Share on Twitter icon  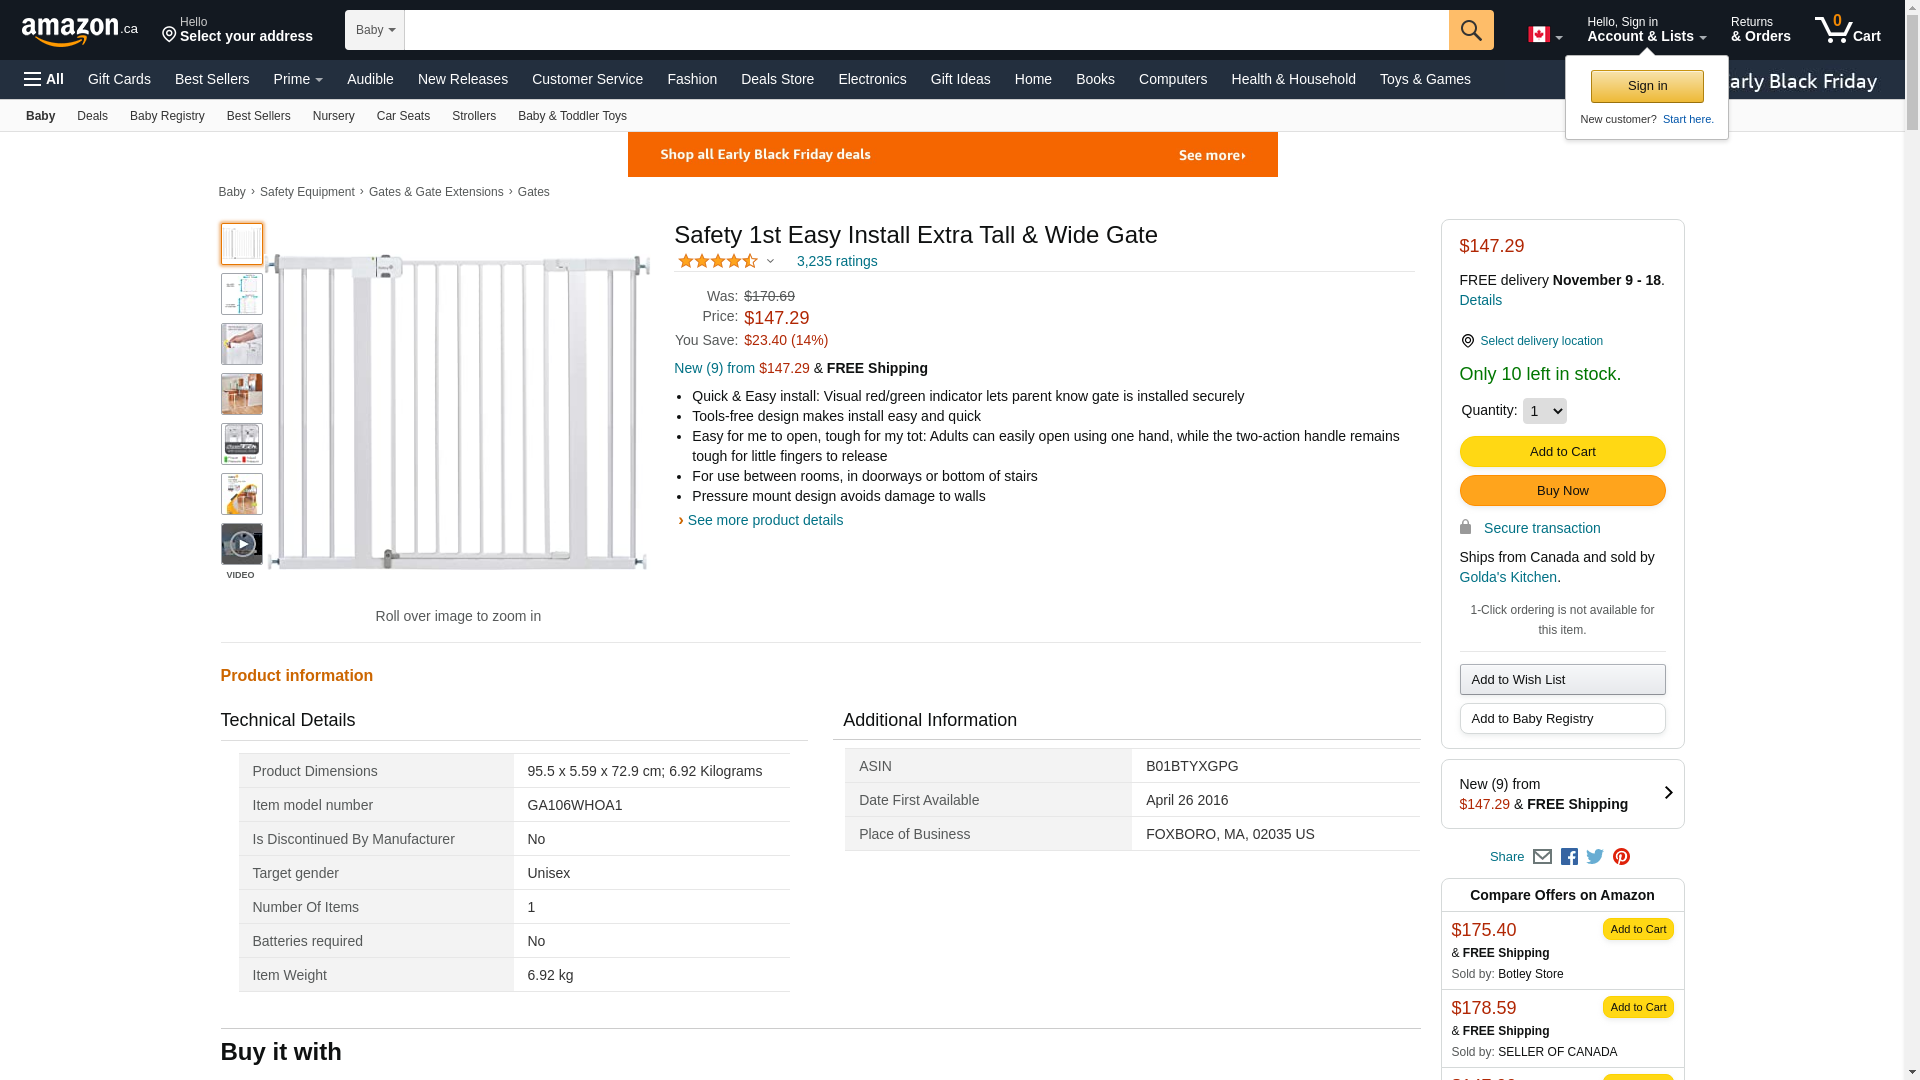click(1595, 857)
